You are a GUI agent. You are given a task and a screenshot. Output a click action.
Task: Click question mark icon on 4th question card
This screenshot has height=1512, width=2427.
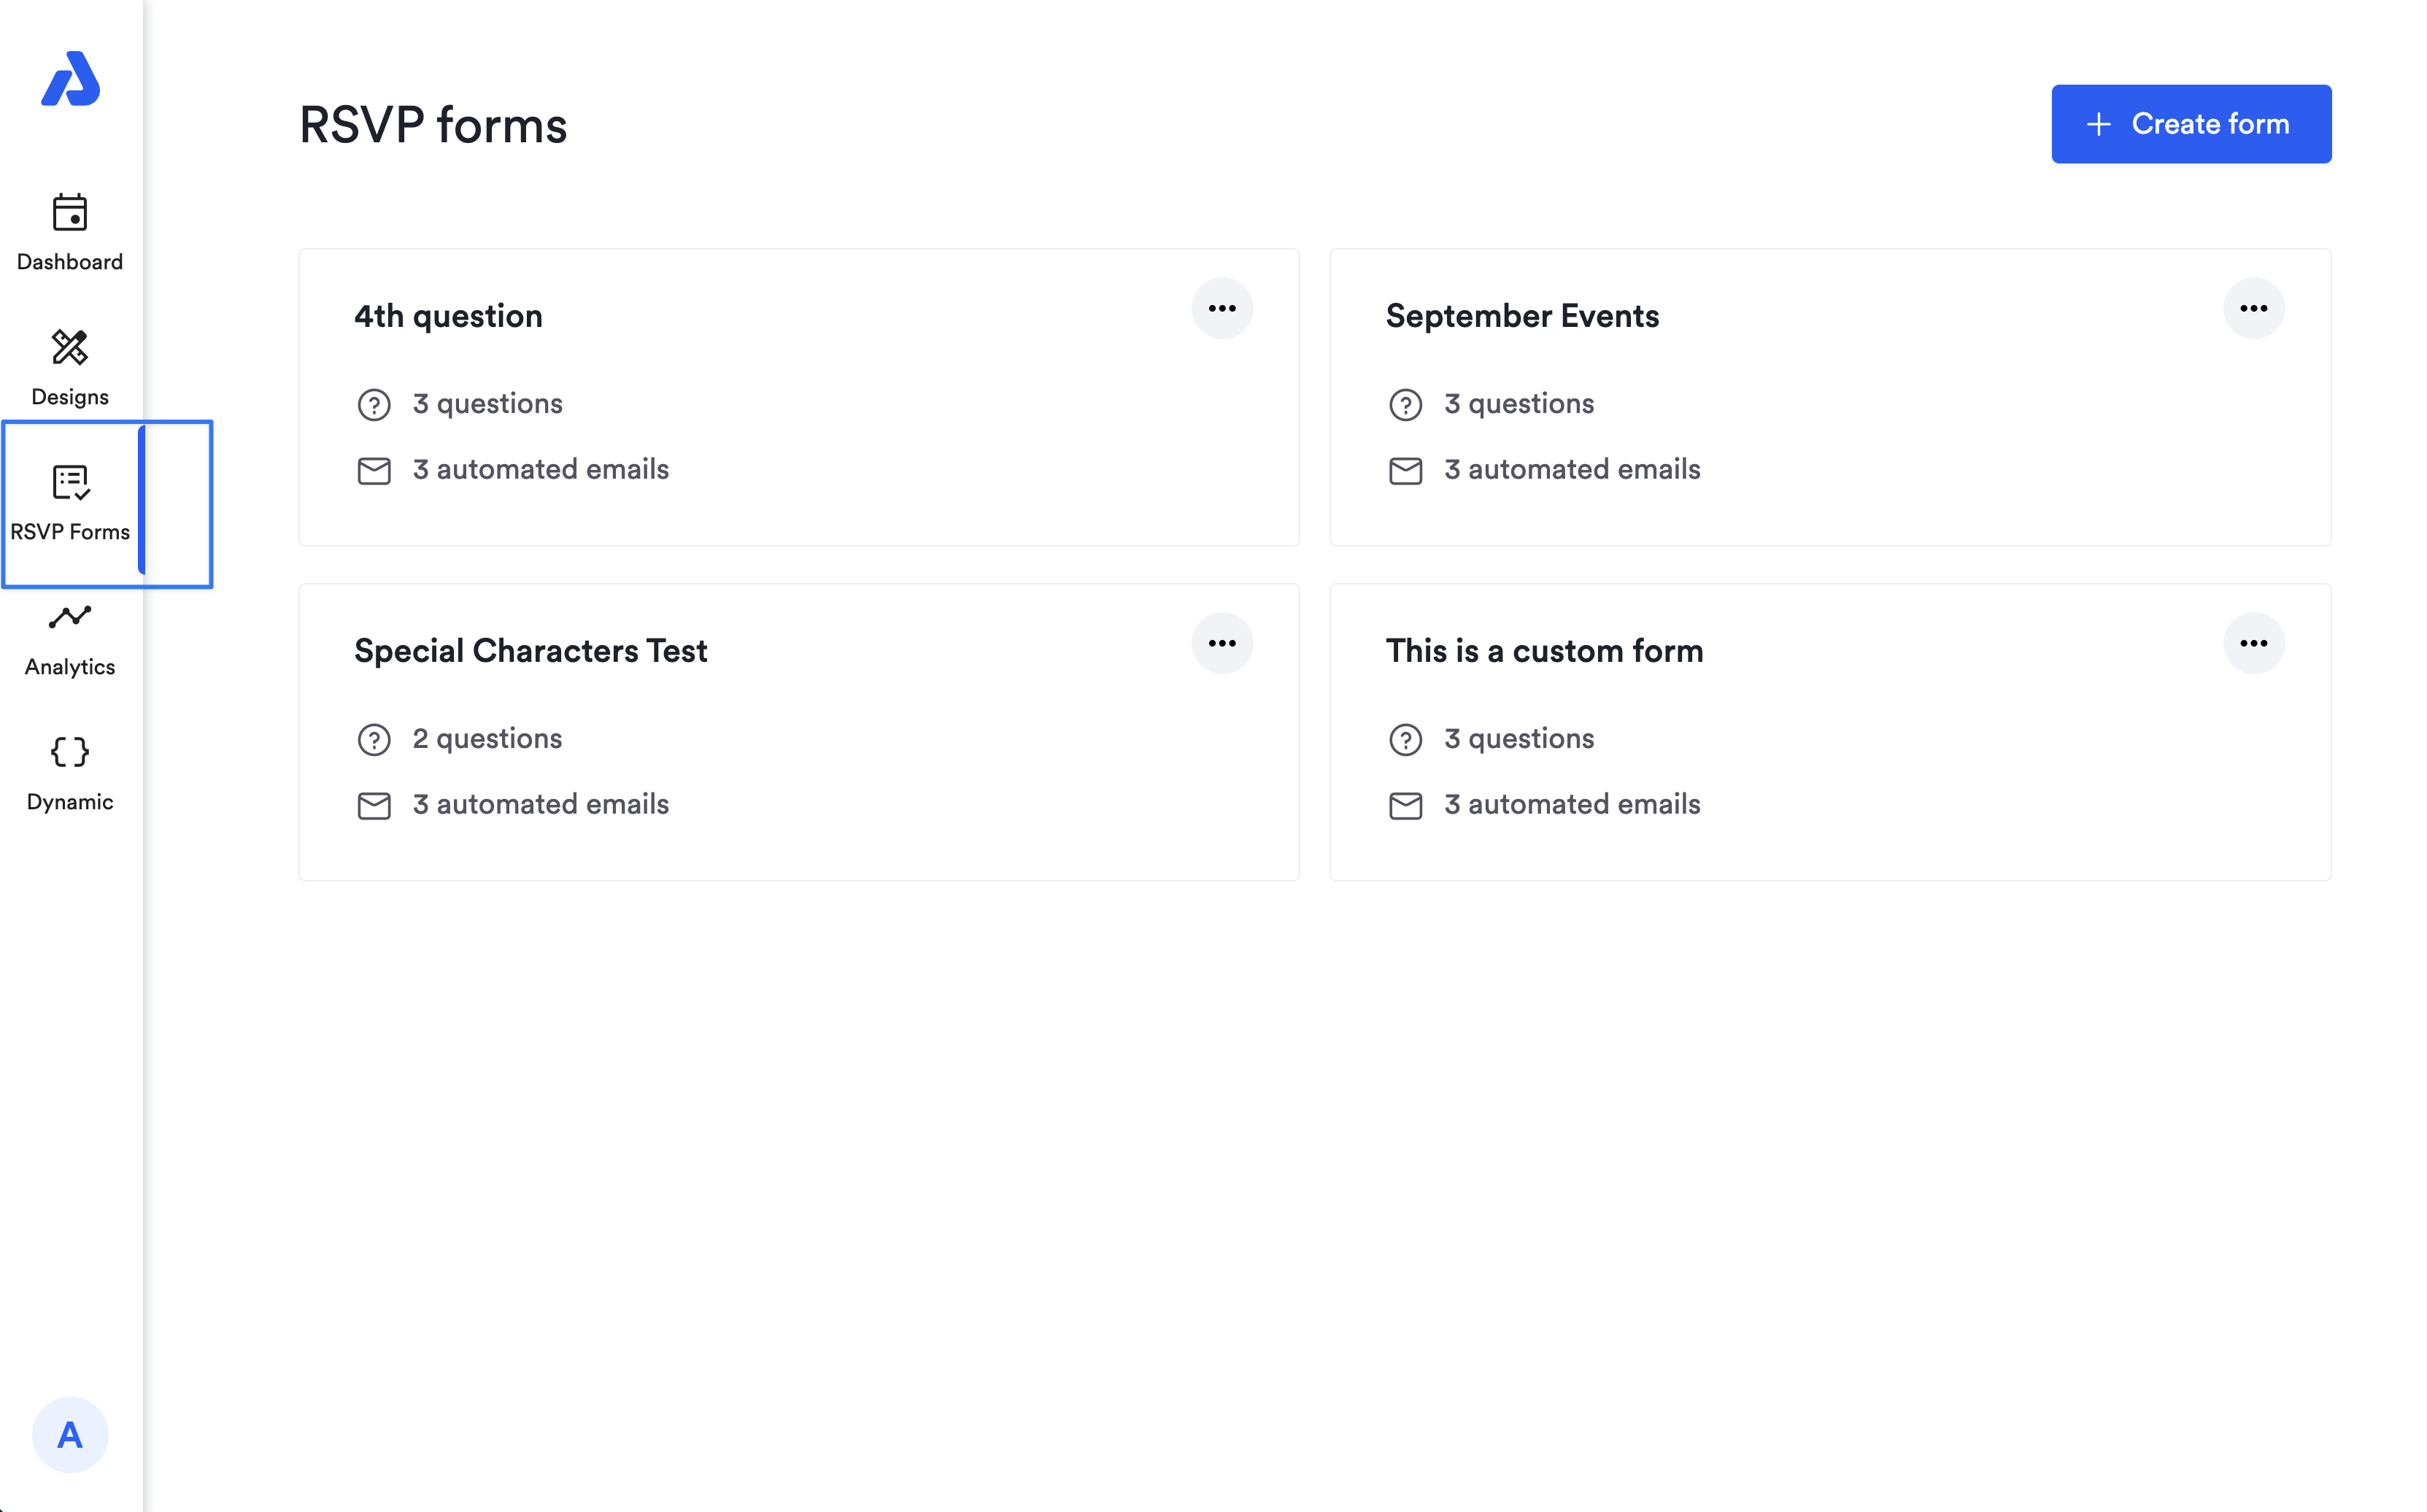pyautogui.click(x=374, y=405)
